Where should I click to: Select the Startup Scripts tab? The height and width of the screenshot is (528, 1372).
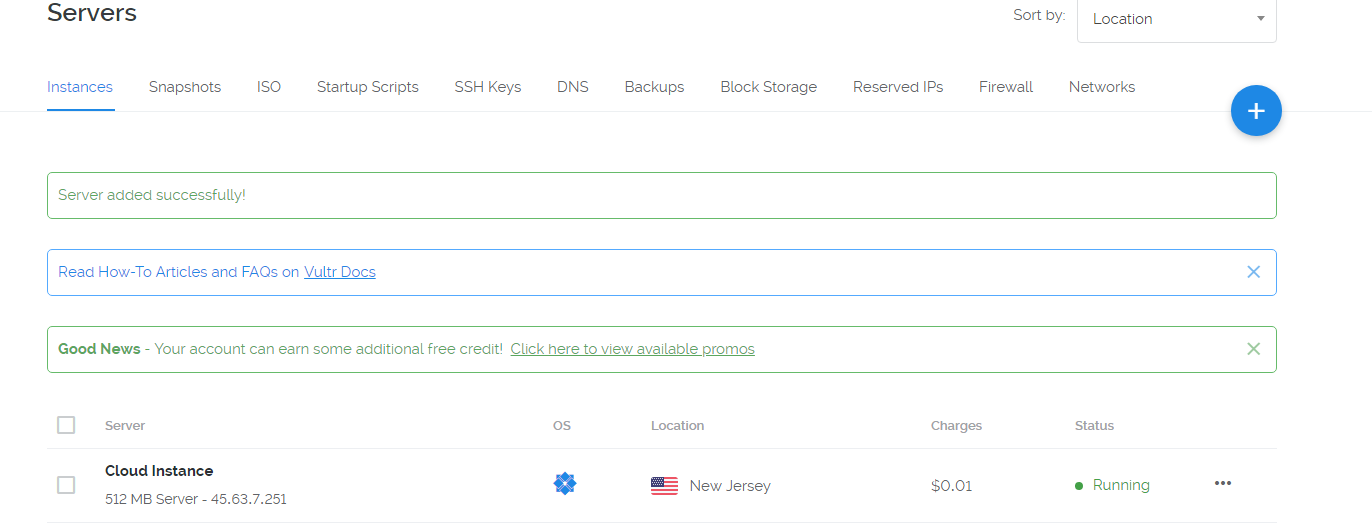(x=367, y=87)
